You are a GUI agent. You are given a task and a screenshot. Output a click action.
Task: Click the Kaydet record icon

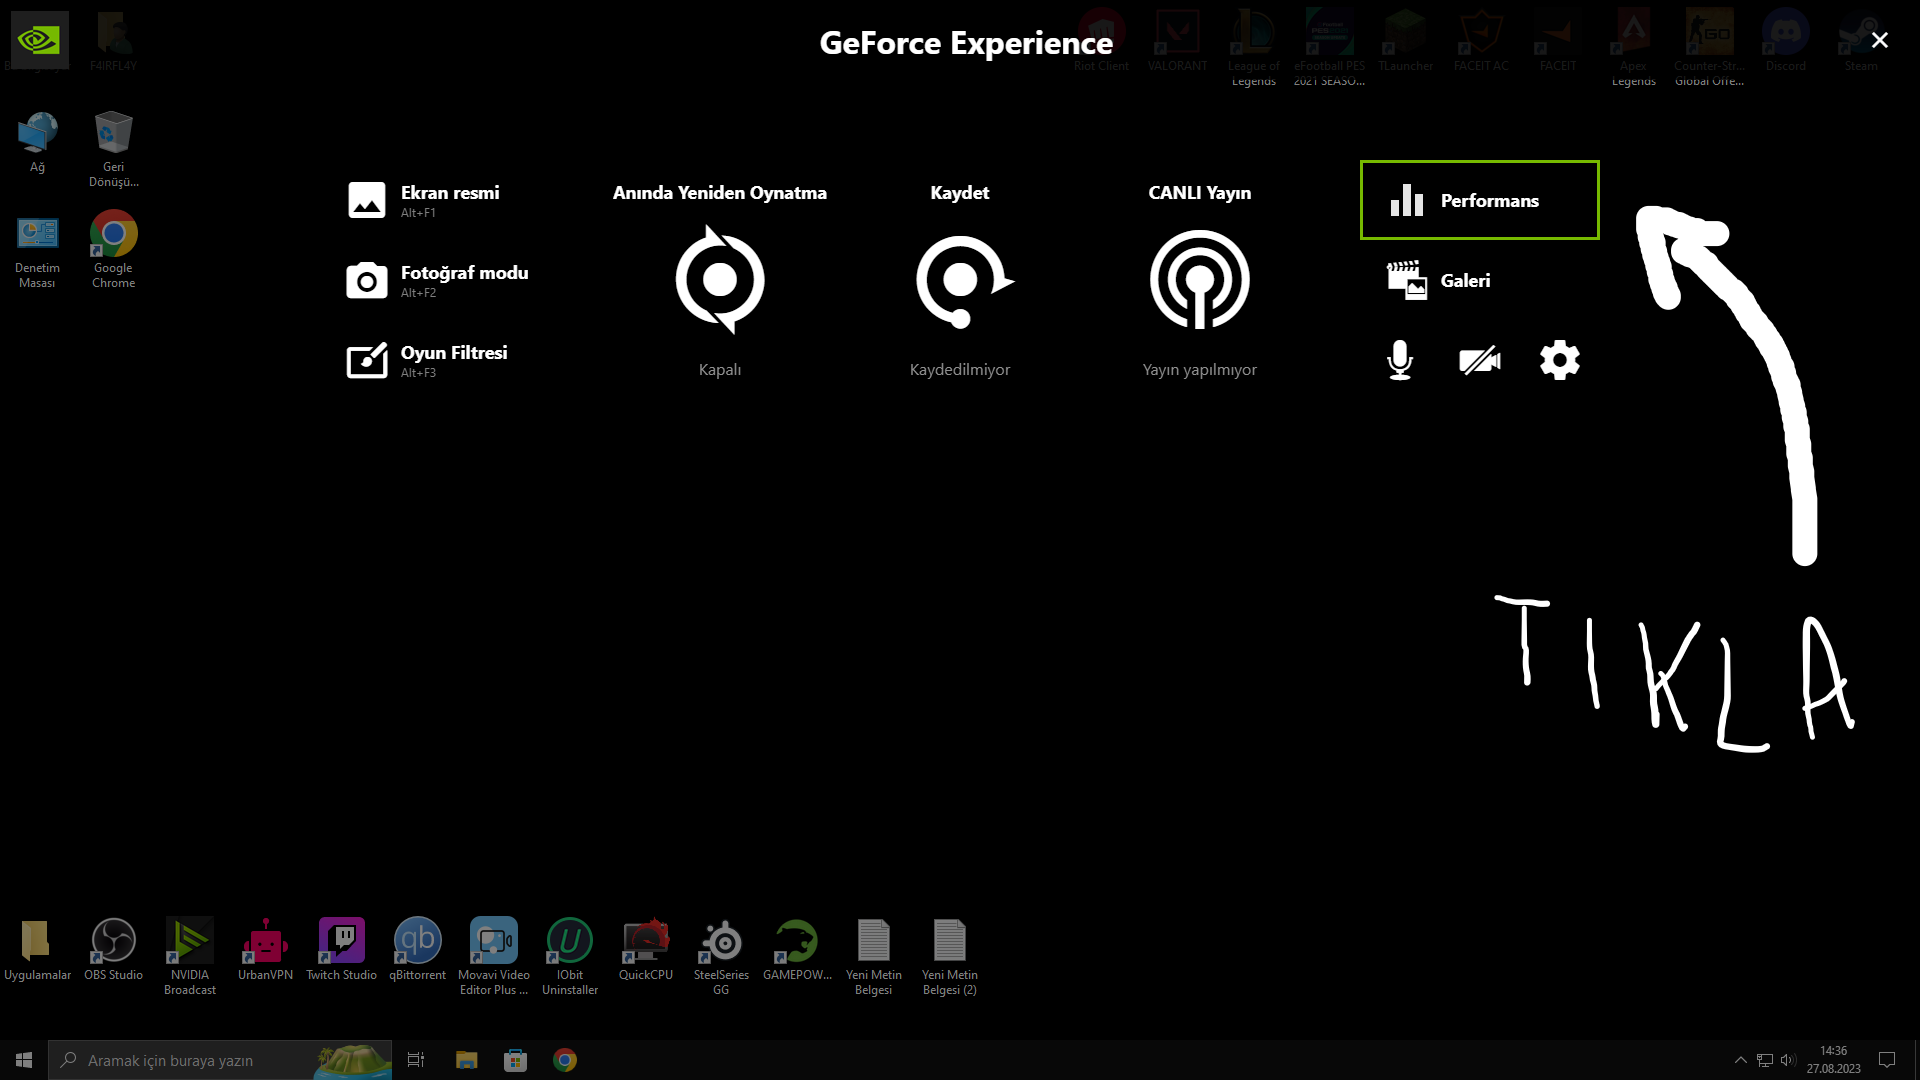coord(960,280)
